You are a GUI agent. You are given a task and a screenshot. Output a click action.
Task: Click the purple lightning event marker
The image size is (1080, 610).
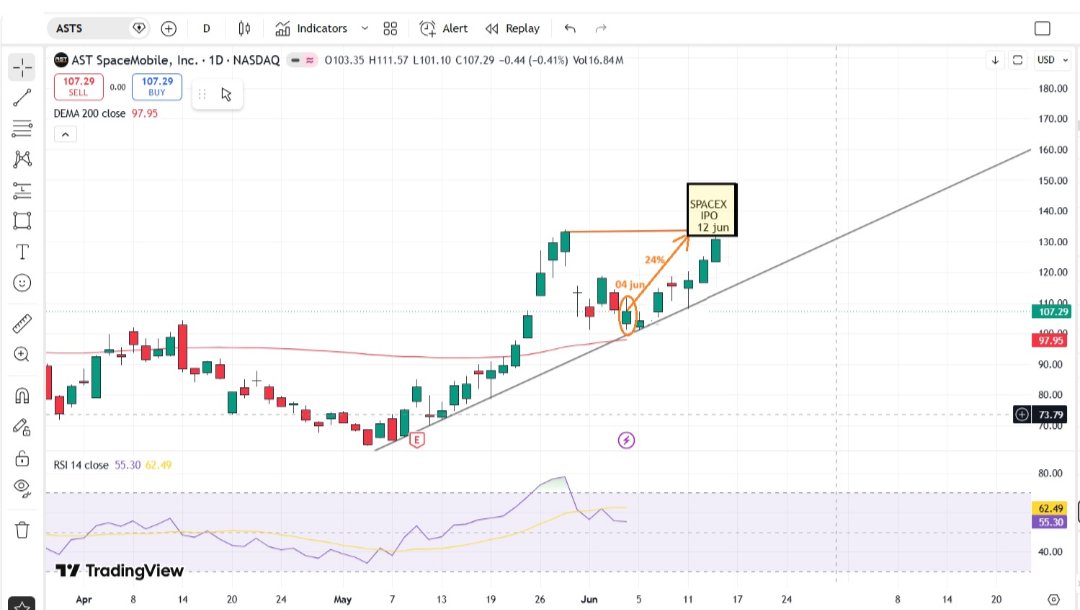coord(626,440)
